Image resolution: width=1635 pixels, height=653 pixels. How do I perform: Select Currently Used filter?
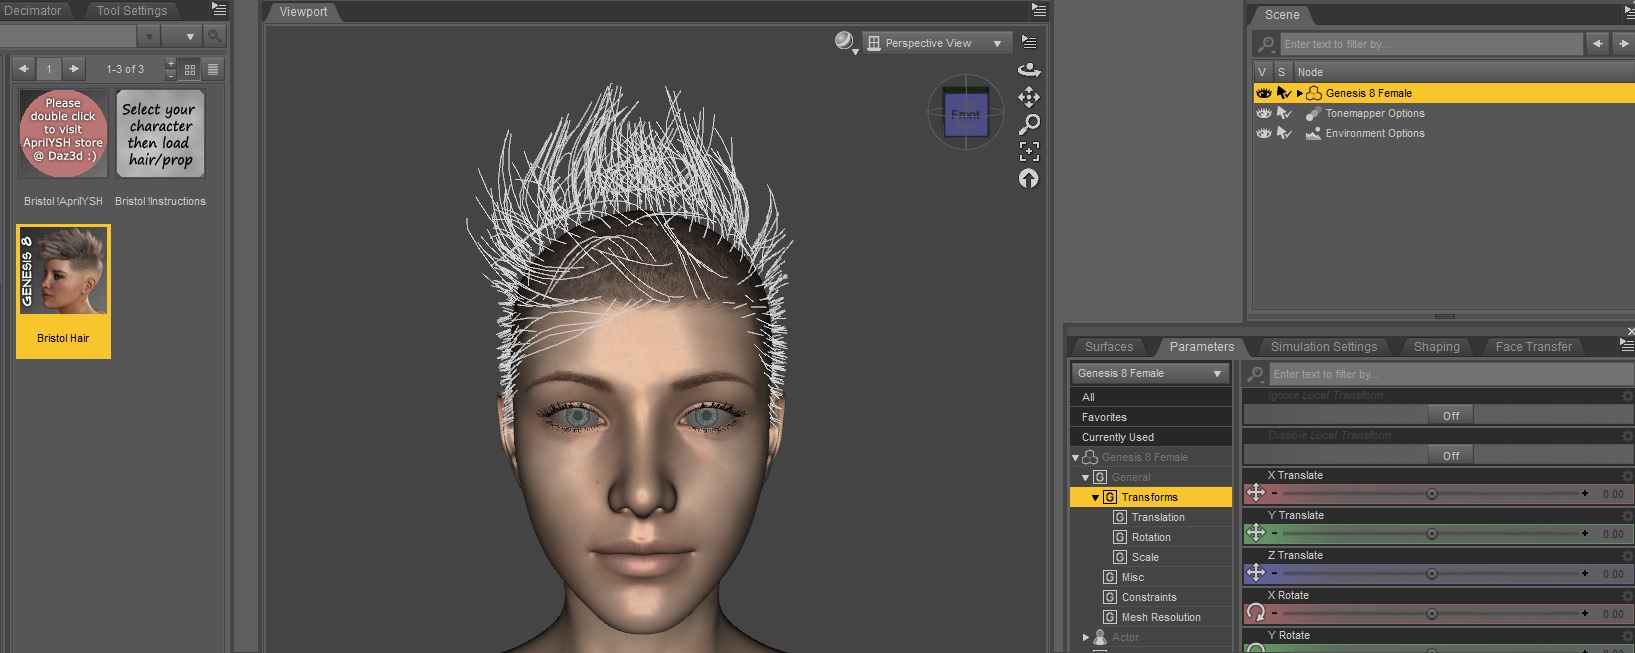click(1118, 437)
